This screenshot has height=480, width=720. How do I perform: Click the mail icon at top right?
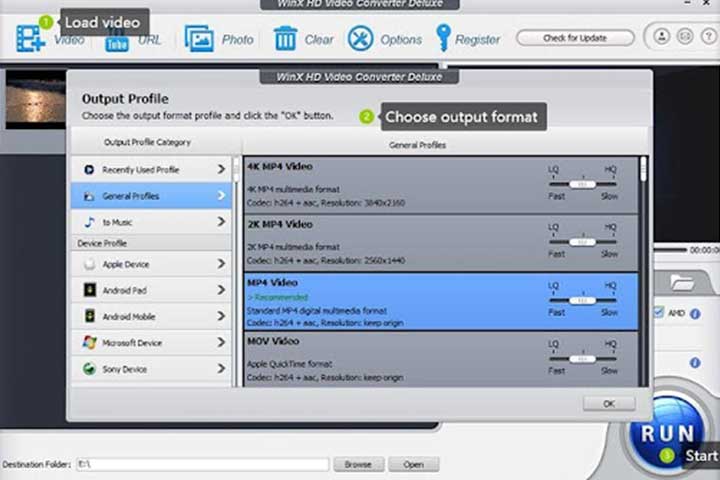point(685,36)
